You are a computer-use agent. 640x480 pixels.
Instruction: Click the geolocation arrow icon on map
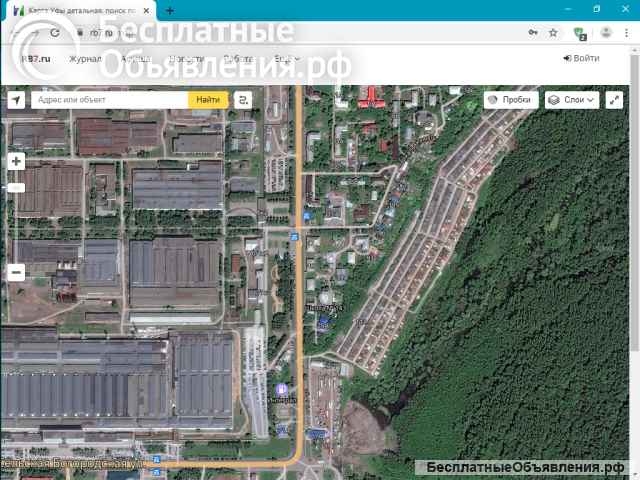(x=15, y=100)
